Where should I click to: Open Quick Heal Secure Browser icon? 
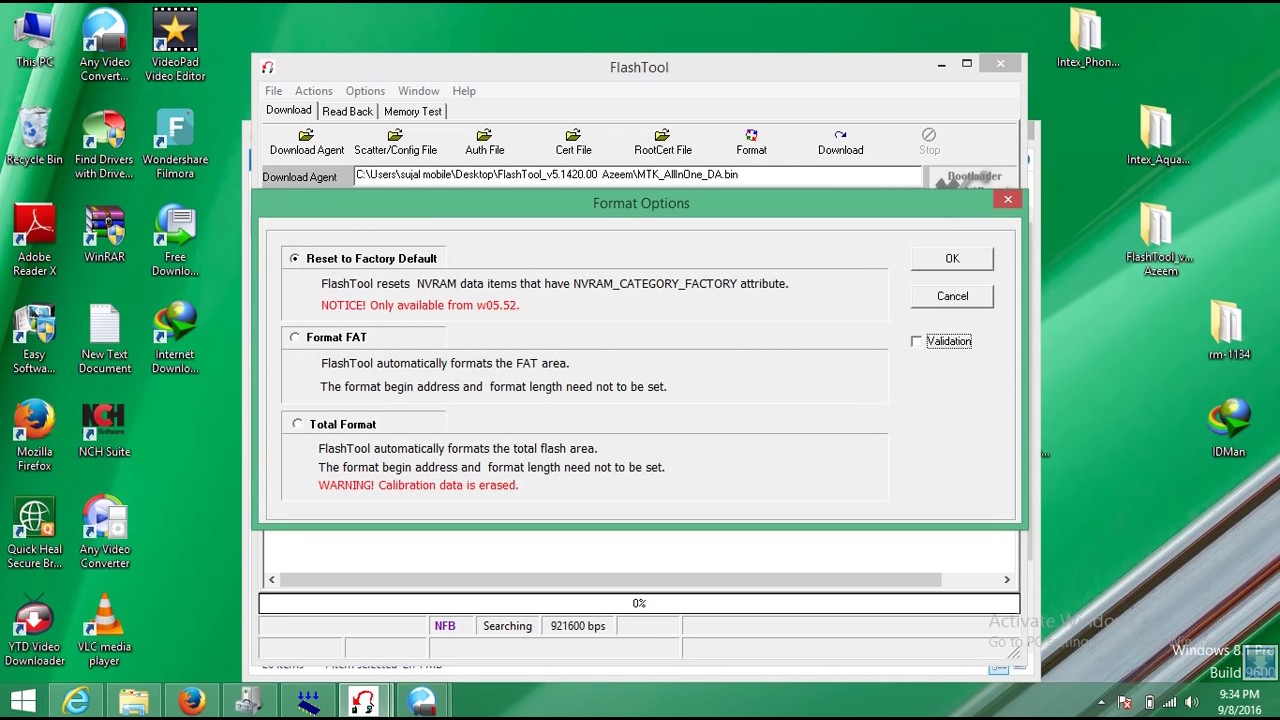pos(34,533)
